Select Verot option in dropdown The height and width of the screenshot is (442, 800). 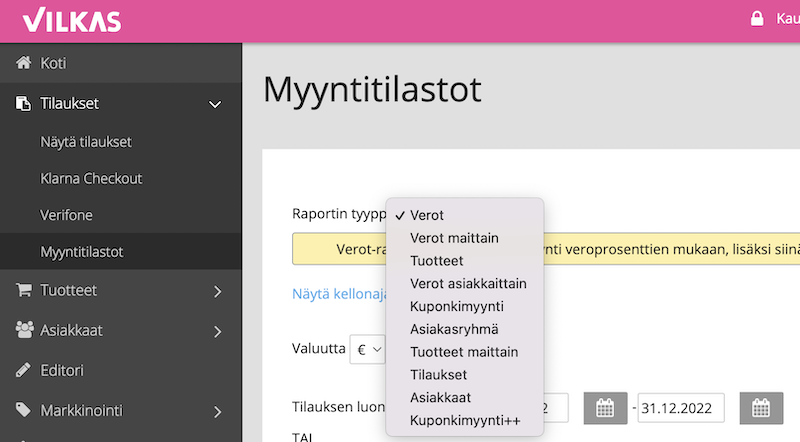point(465,215)
